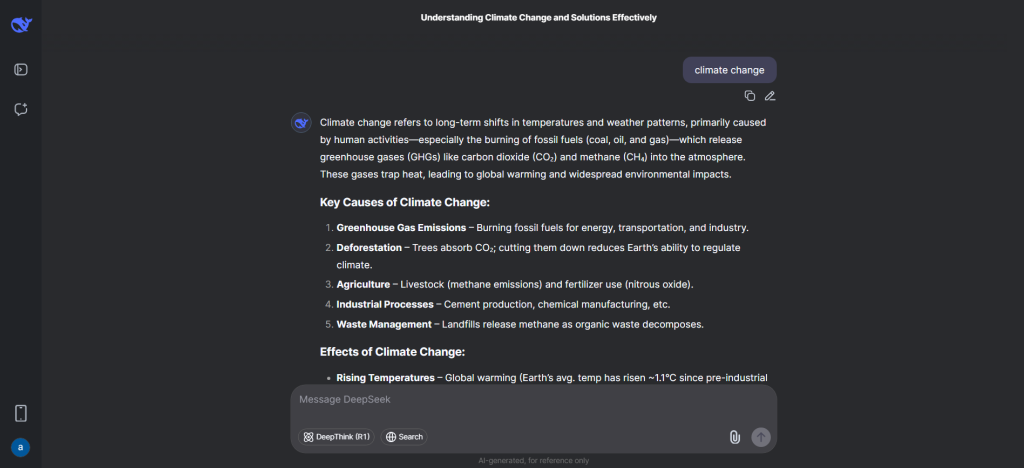Start a new chat from the sidebar icon
The image size is (1024, 468).
pyautogui.click(x=21, y=109)
